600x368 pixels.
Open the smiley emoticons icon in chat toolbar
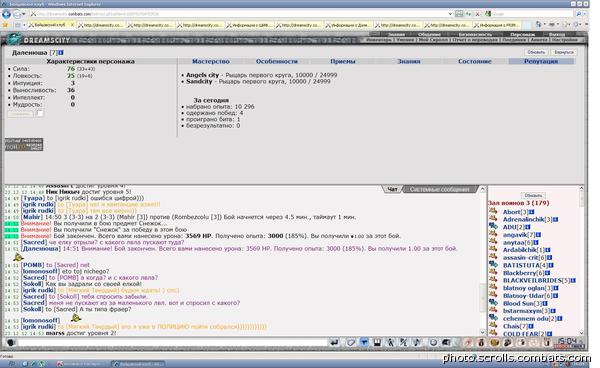pos(433,342)
